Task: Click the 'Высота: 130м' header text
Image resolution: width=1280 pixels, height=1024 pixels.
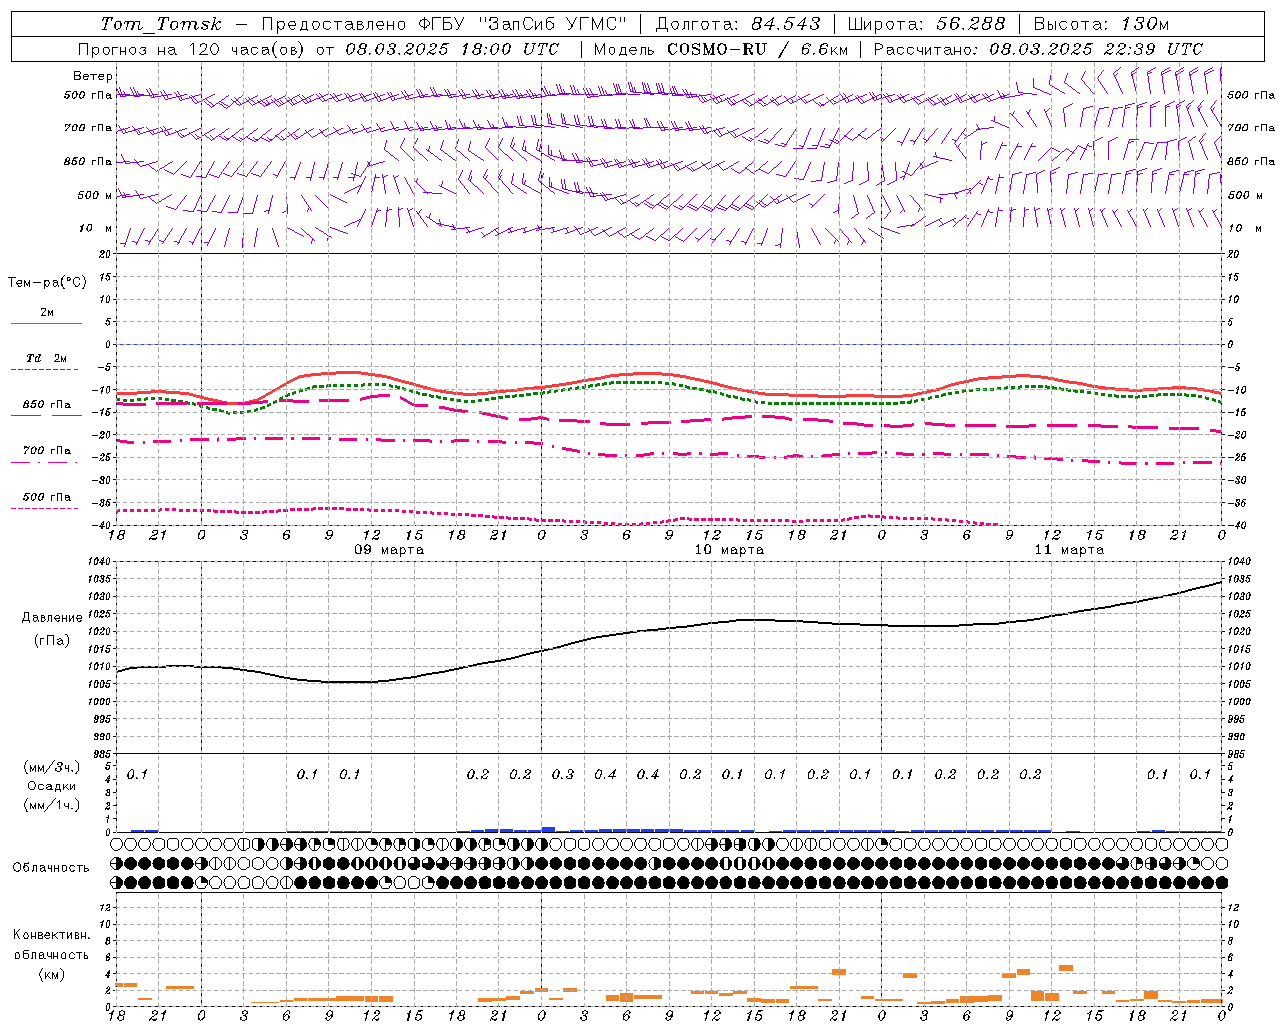Action: (x=1101, y=24)
